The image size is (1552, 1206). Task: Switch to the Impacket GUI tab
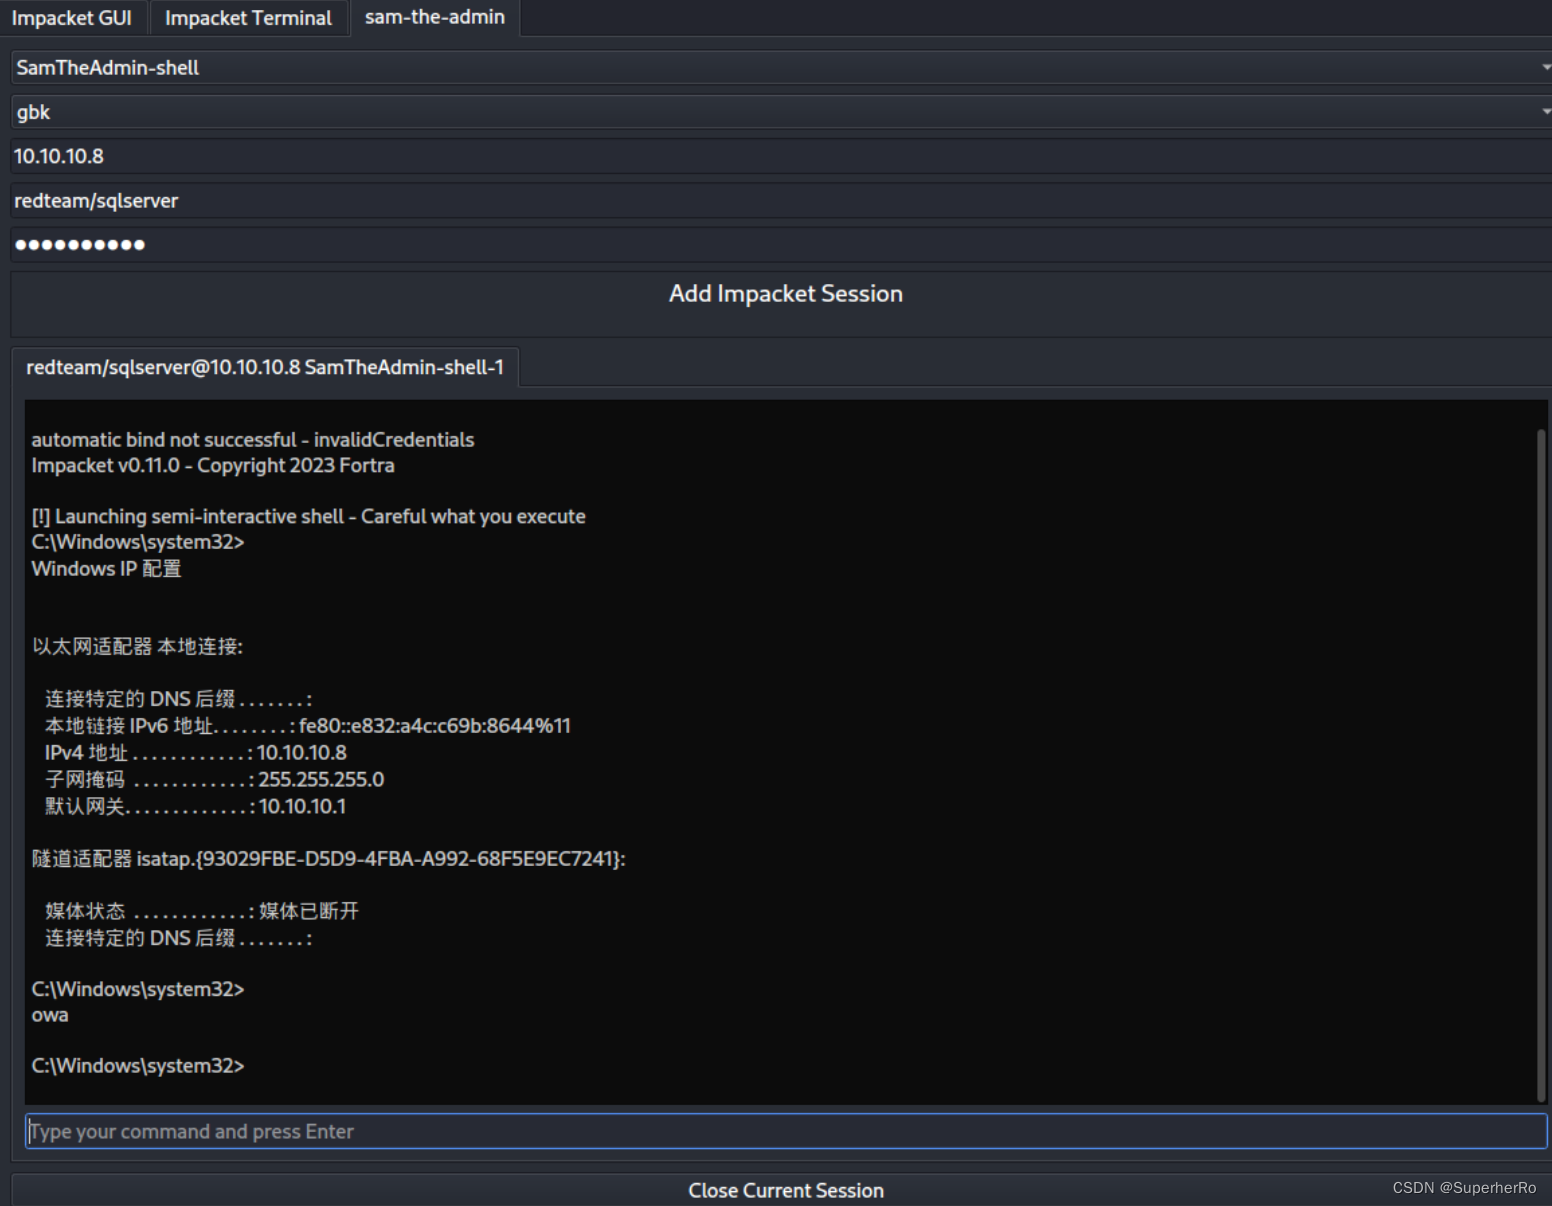click(73, 17)
